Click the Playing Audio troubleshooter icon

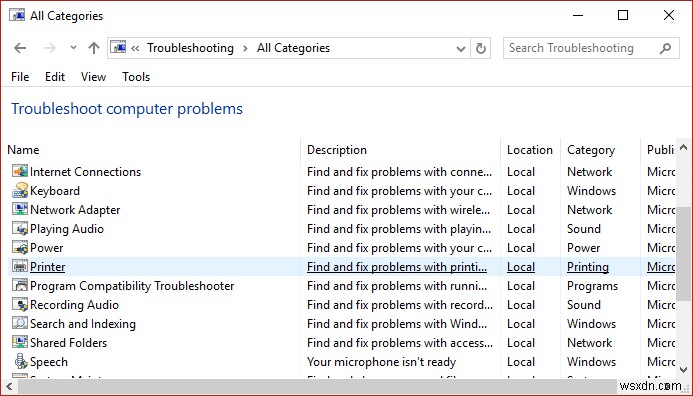point(20,228)
